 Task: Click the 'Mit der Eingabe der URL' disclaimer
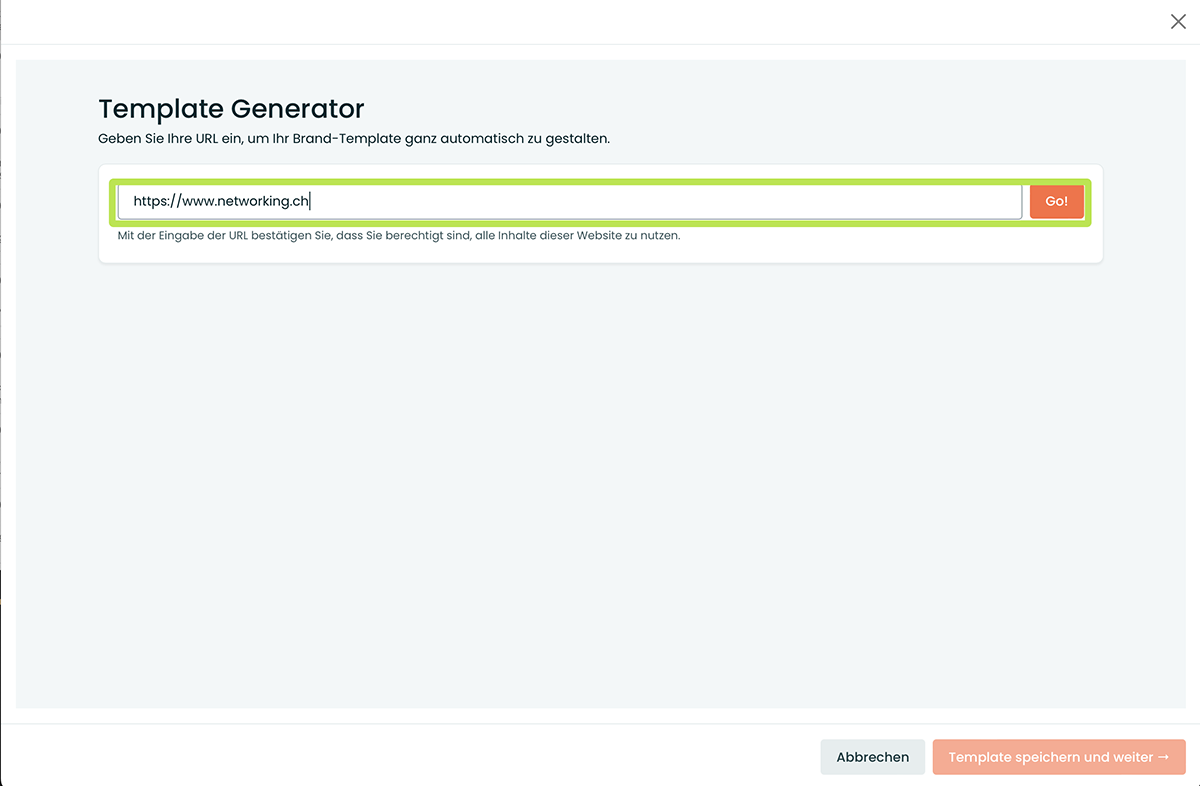[398, 236]
